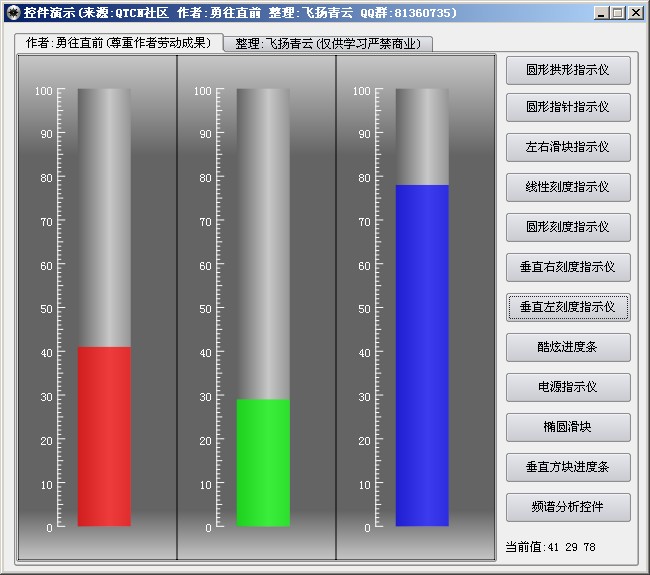Click the 垂直左刻度指示仪 button

coord(568,307)
